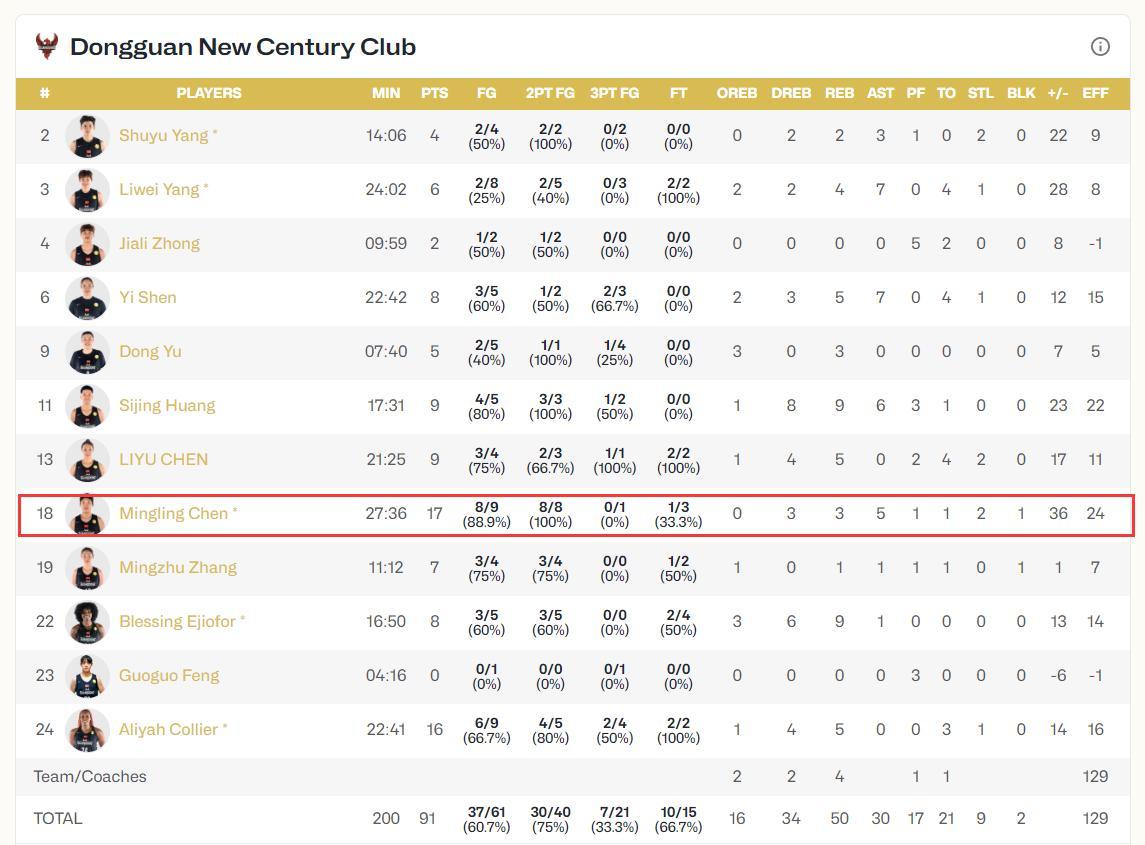Open Shuyu Yang's player photo
The image size is (1145, 845).
click(x=87, y=136)
